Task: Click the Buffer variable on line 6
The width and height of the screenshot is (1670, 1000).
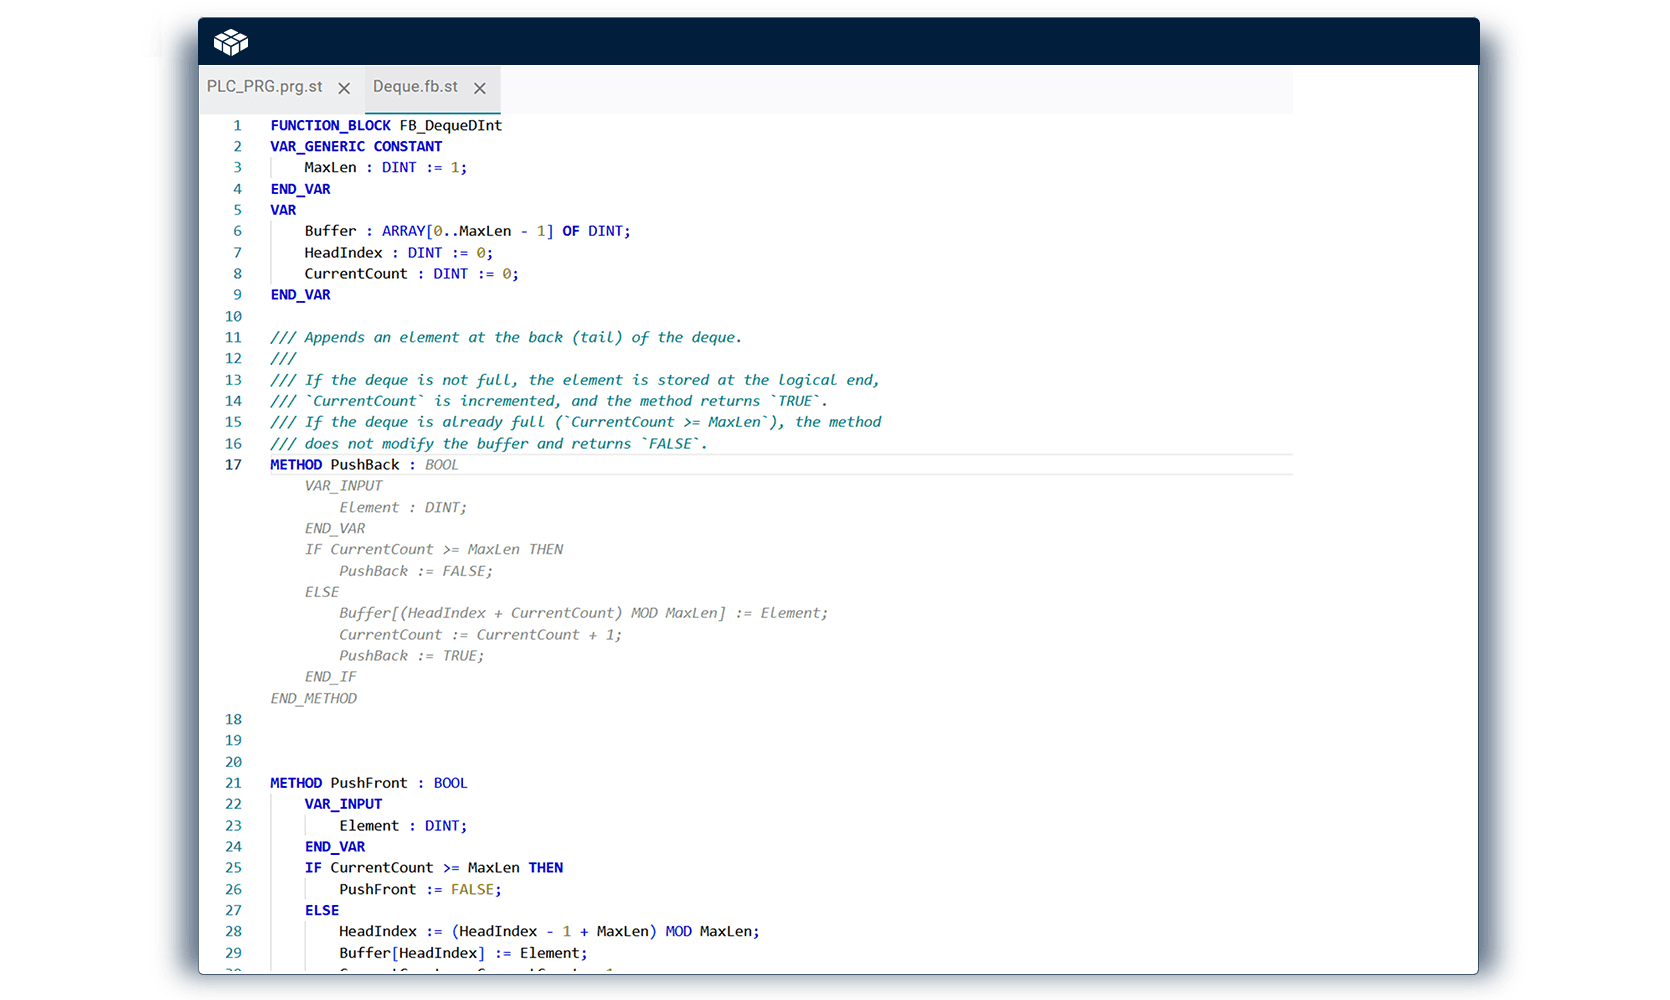Action: pyautogui.click(x=330, y=231)
